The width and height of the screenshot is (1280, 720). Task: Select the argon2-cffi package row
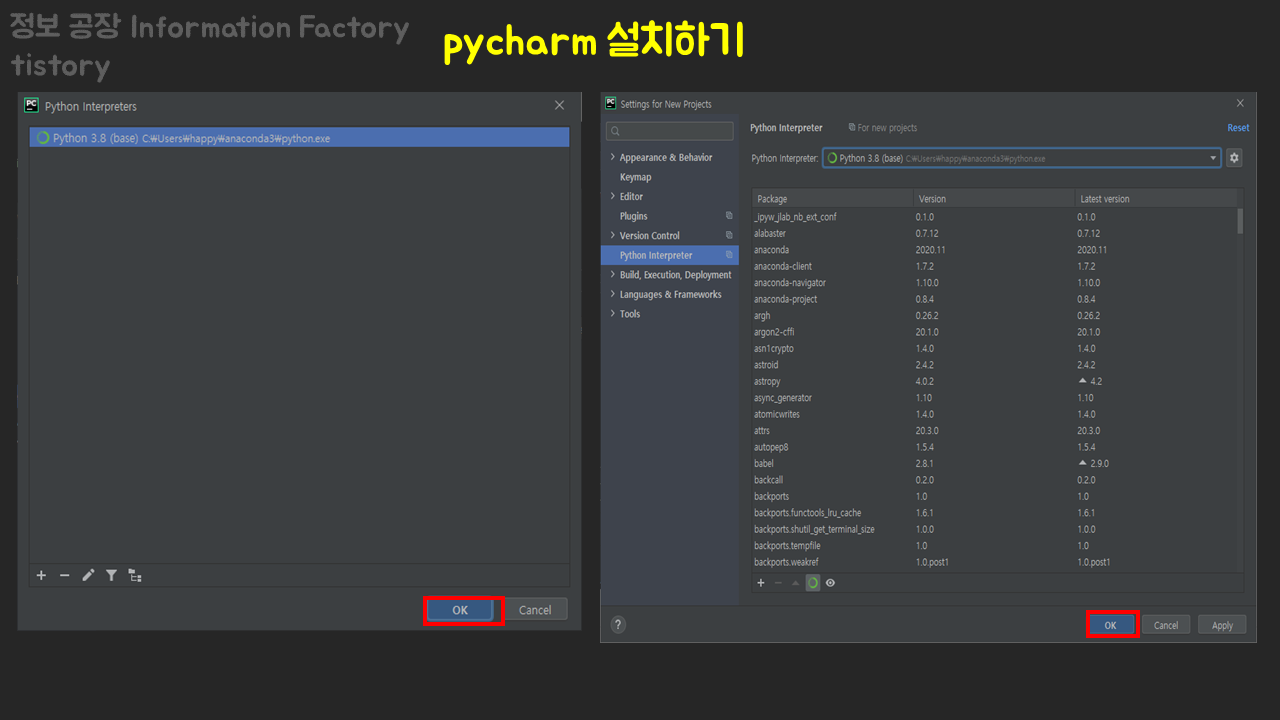(995, 332)
